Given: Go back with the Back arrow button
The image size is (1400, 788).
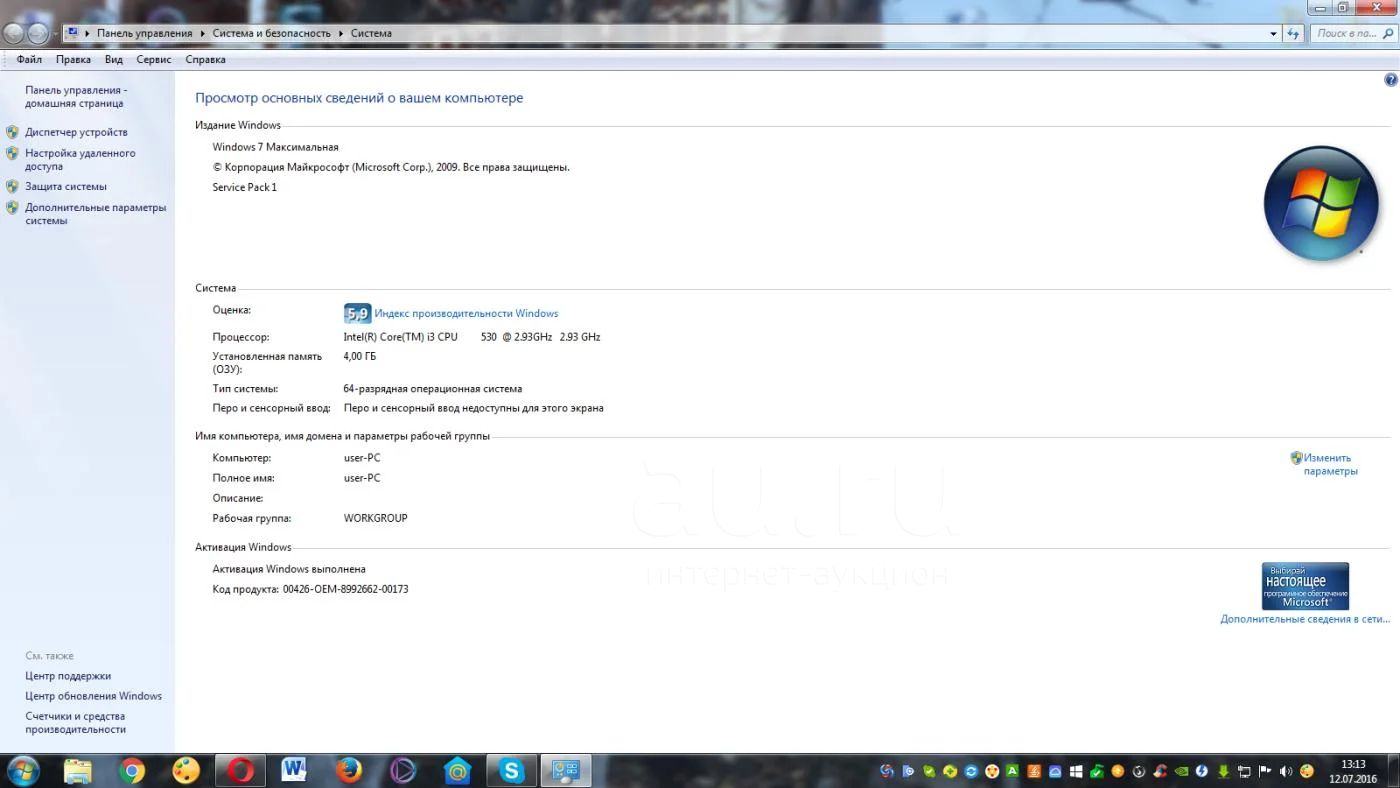Looking at the screenshot, I should (x=14, y=33).
